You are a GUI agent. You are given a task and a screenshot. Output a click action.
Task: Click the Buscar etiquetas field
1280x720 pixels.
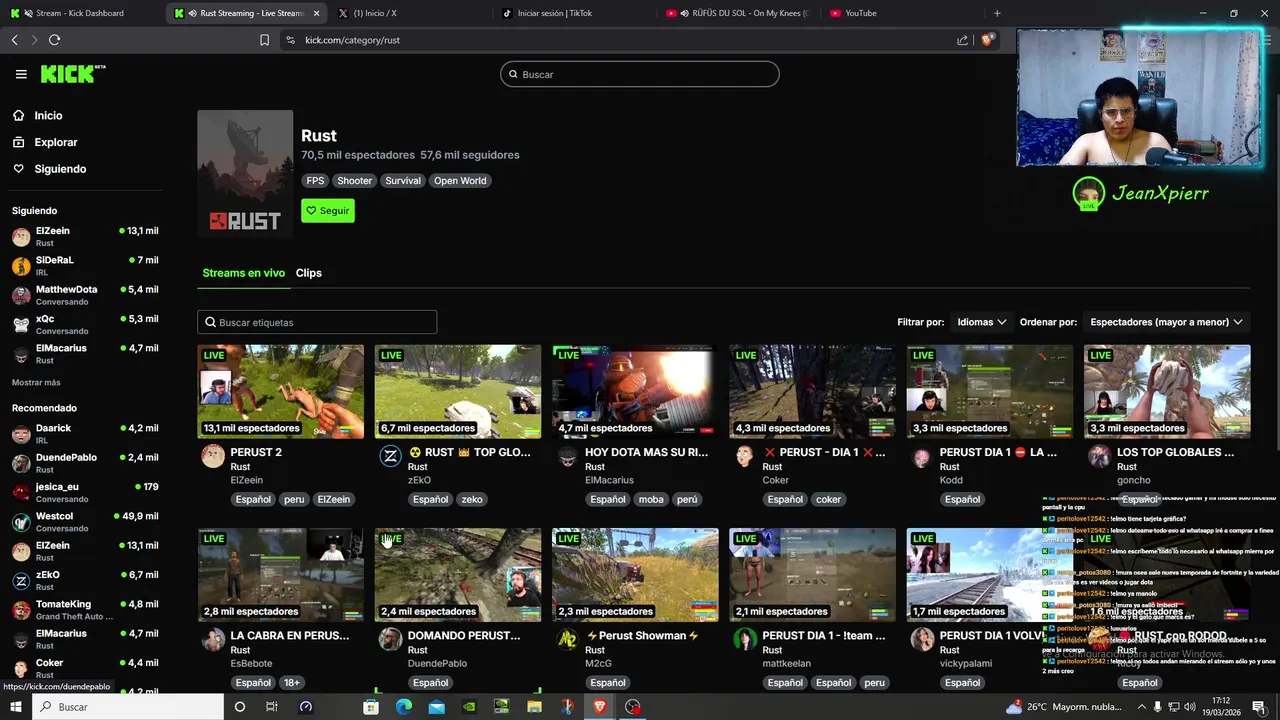click(317, 322)
